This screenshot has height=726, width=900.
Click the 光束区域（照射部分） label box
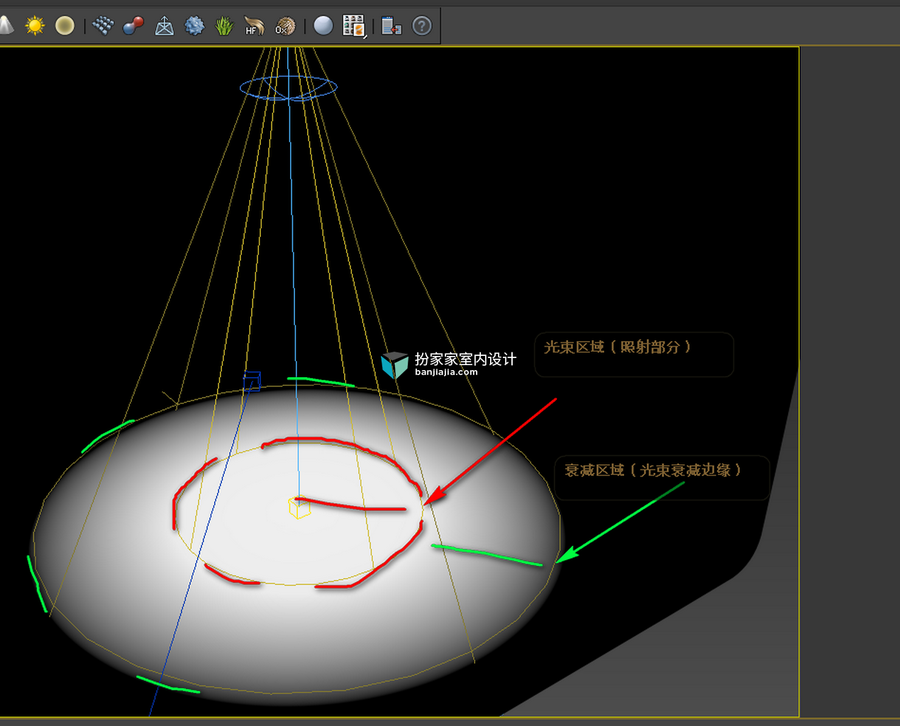coord(634,354)
